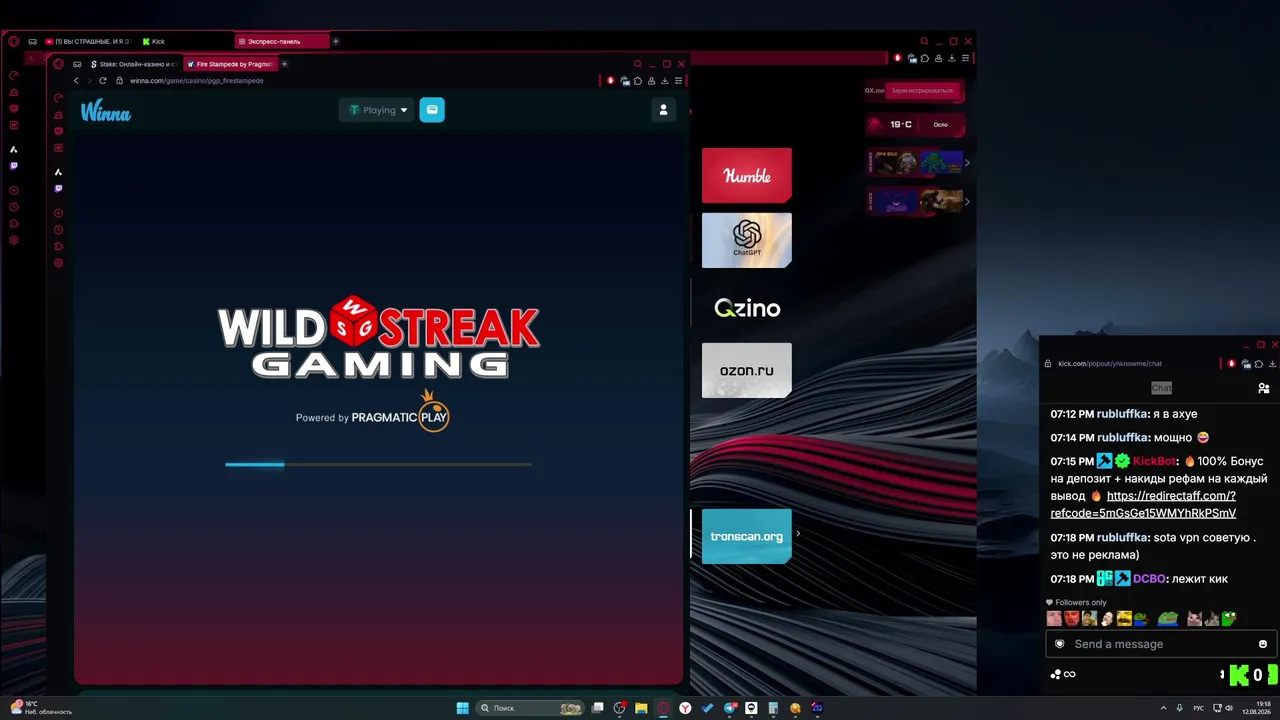Open Opera GX from the taskbar
This screenshot has width=1280, height=720.
point(663,708)
